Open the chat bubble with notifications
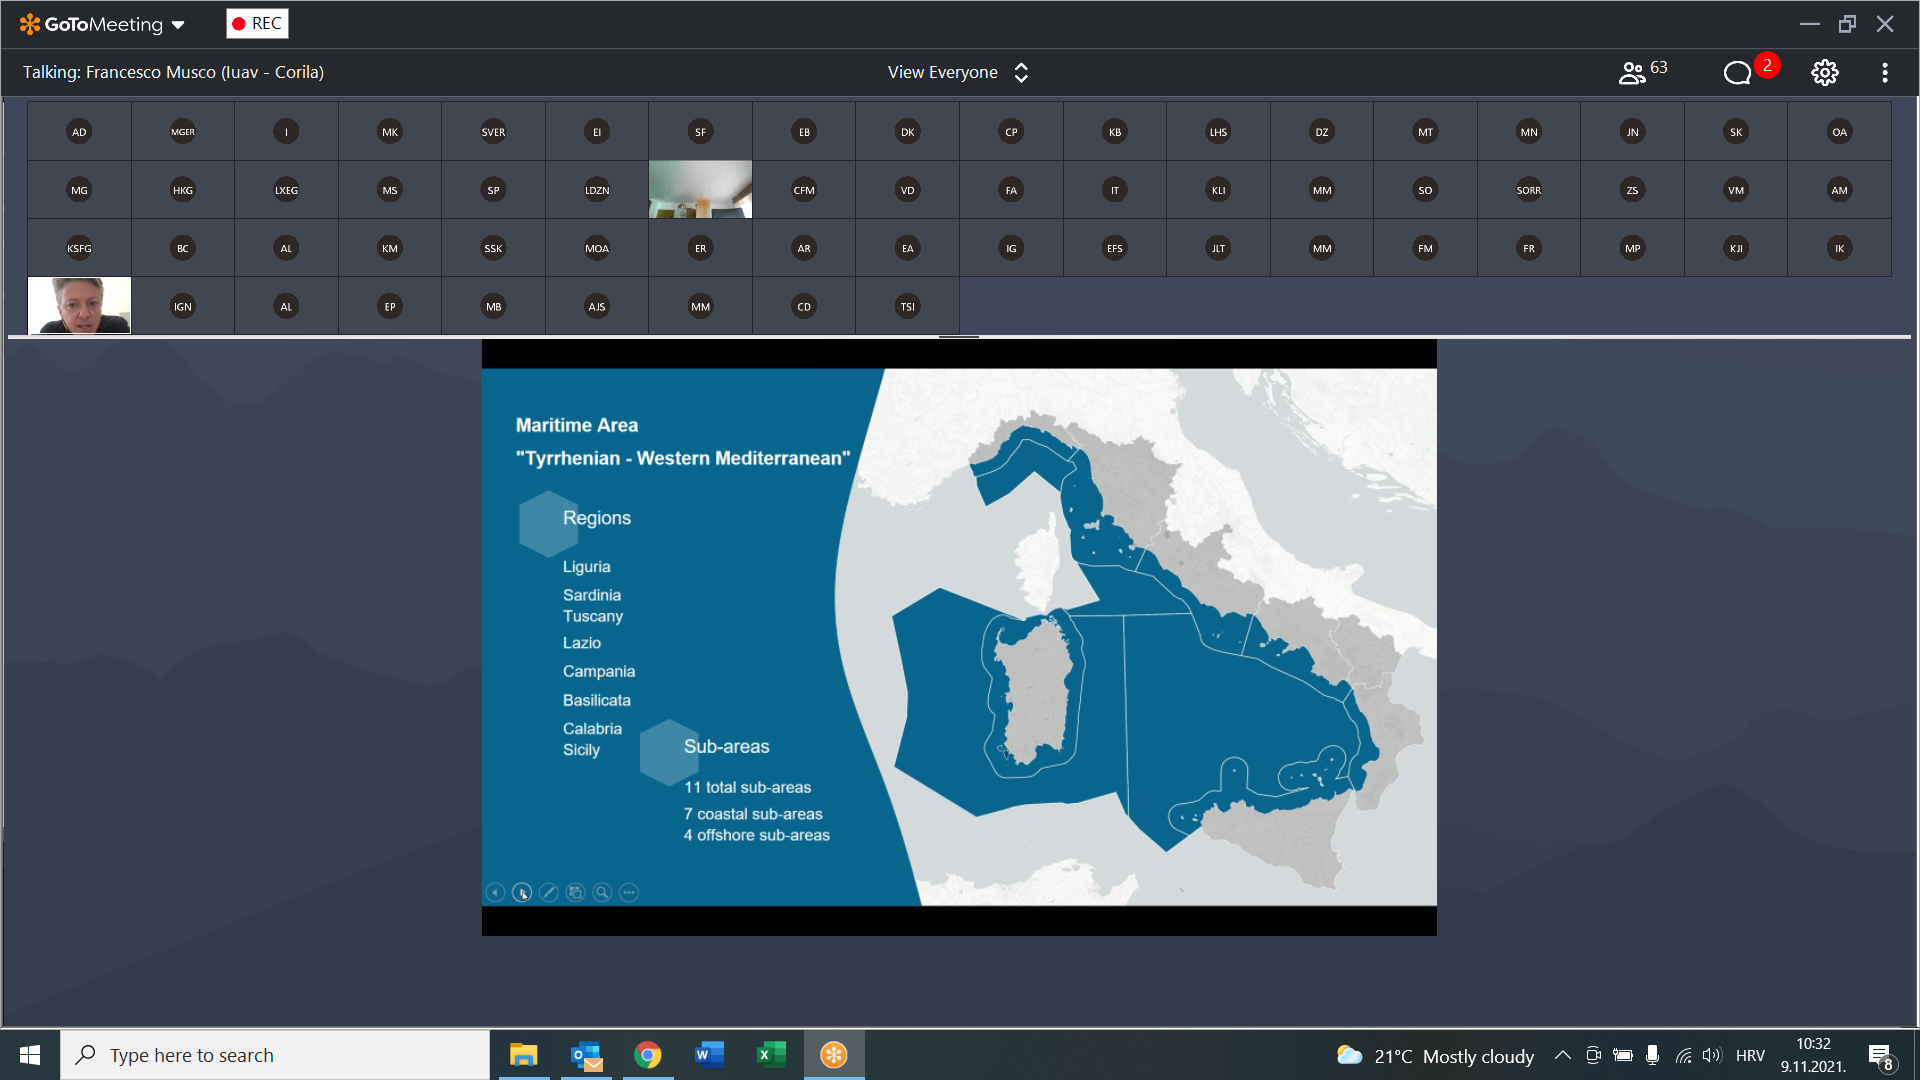Viewport: 1920px width, 1080px height. tap(1738, 72)
